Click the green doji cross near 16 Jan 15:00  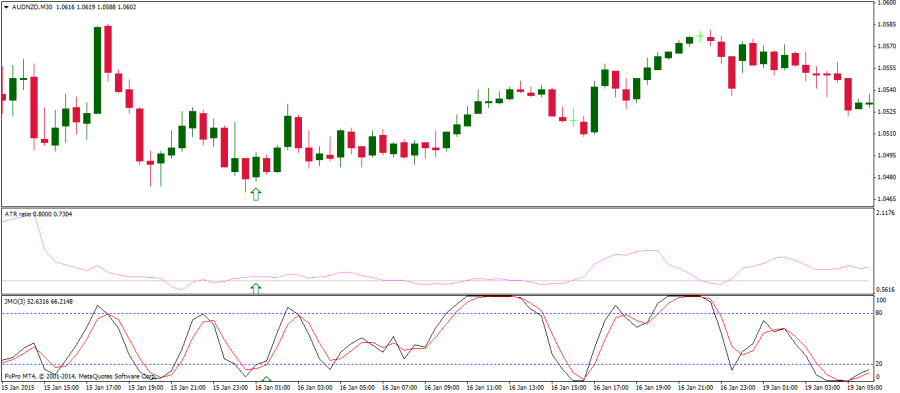pos(573,119)
